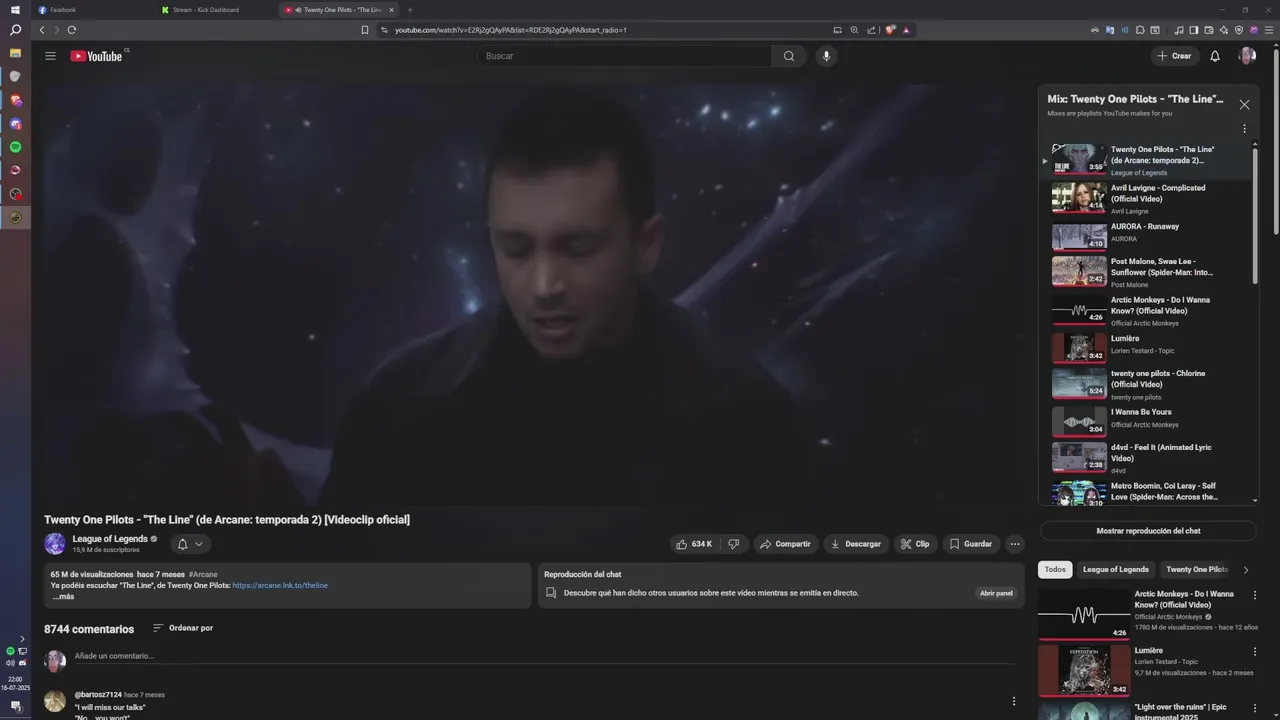
Task: Open the Brave wallet icon
Action: (1208, 30)
